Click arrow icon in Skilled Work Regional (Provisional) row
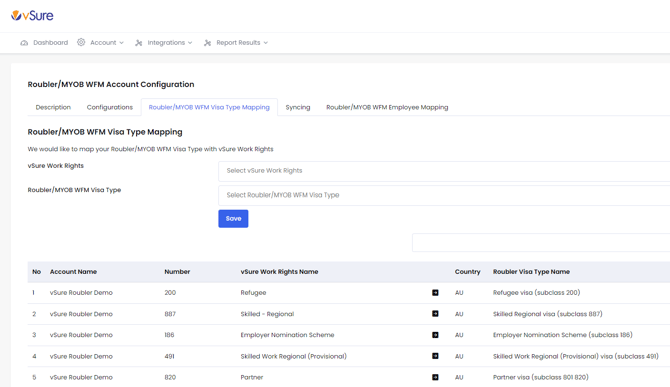 click(x=435, y=356)
